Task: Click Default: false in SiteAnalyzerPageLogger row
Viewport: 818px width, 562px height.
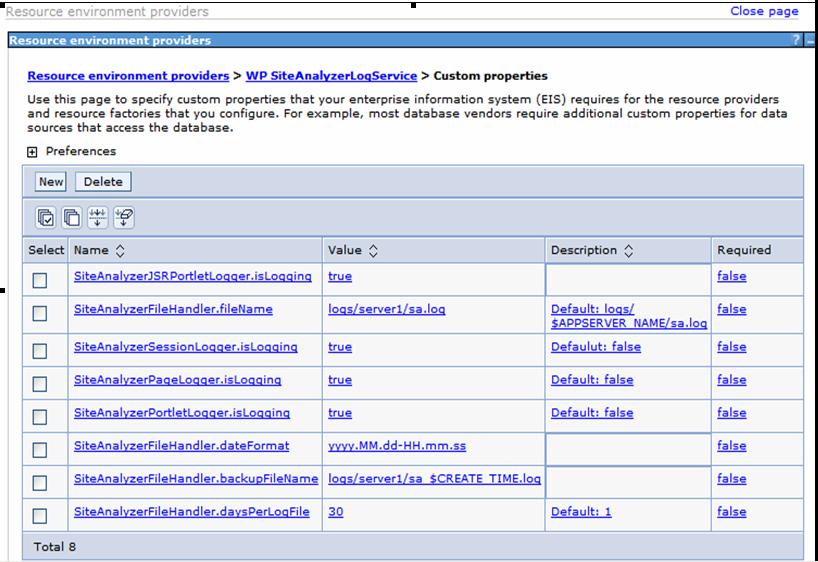Action: (592, 379)
